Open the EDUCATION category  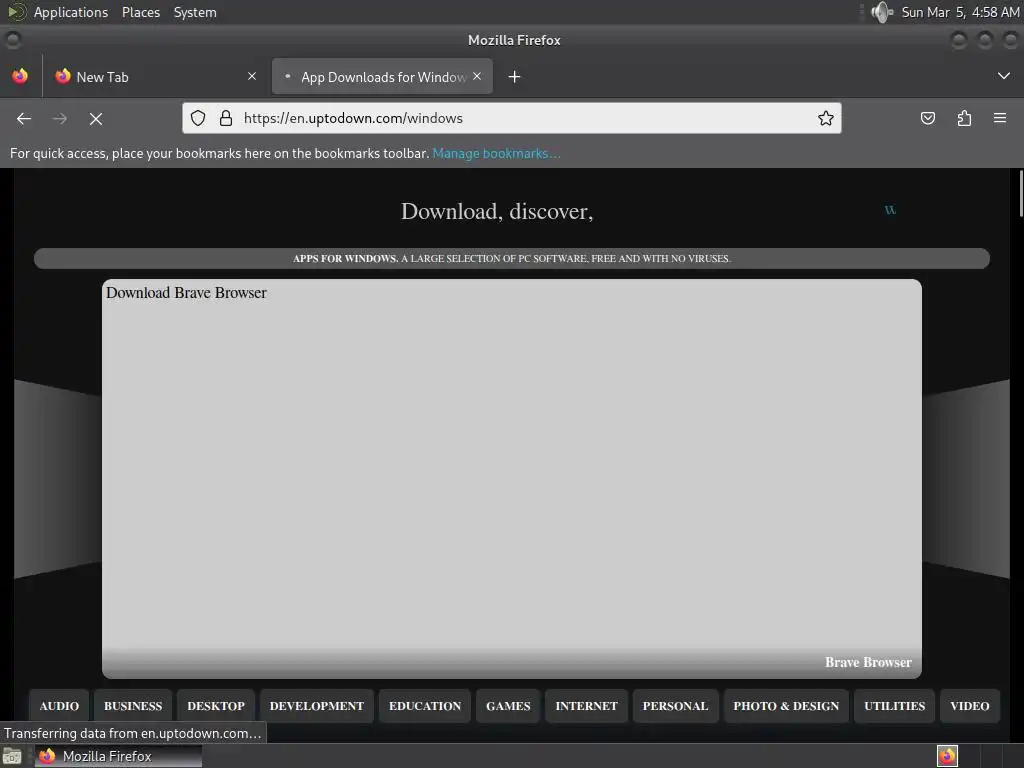click(424, 706)
